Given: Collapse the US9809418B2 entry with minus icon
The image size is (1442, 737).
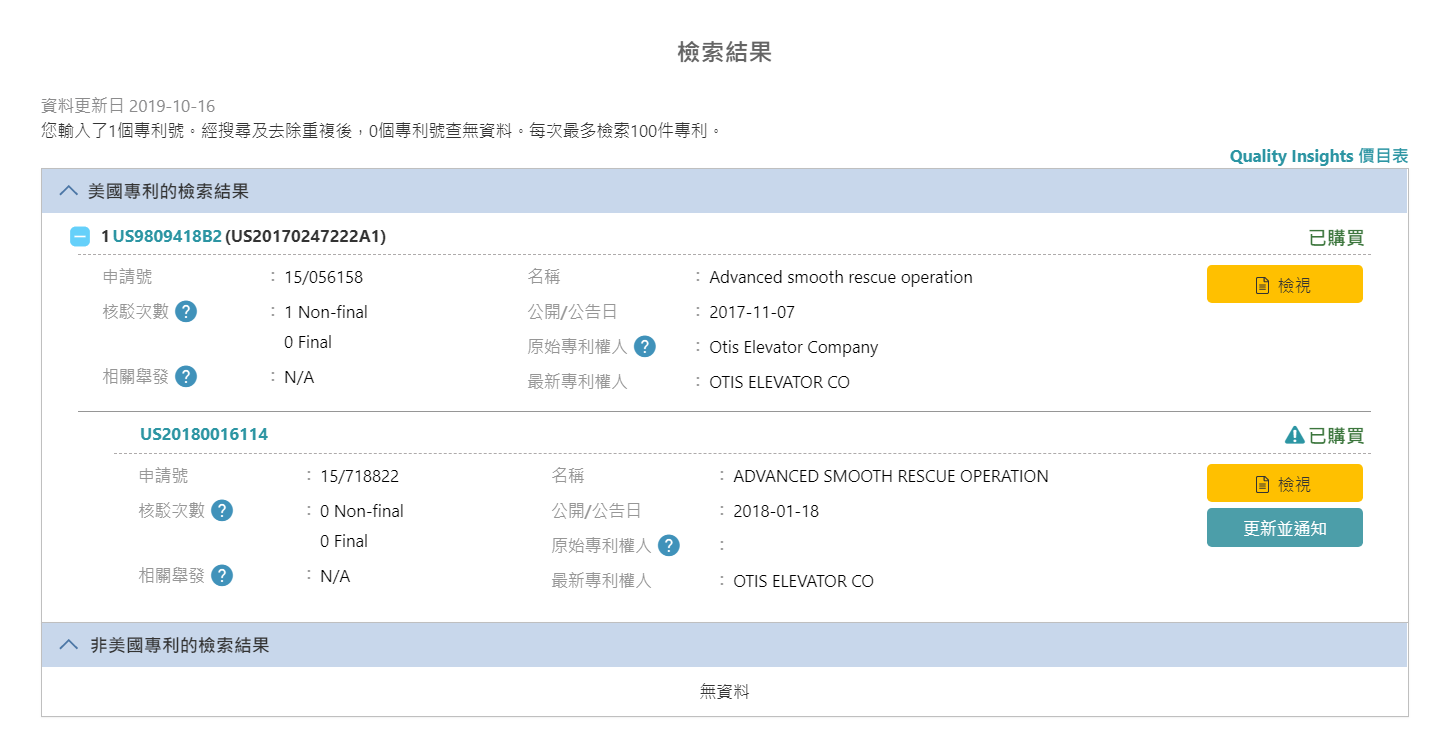Looking at the screenshot, I should (80, 237).
